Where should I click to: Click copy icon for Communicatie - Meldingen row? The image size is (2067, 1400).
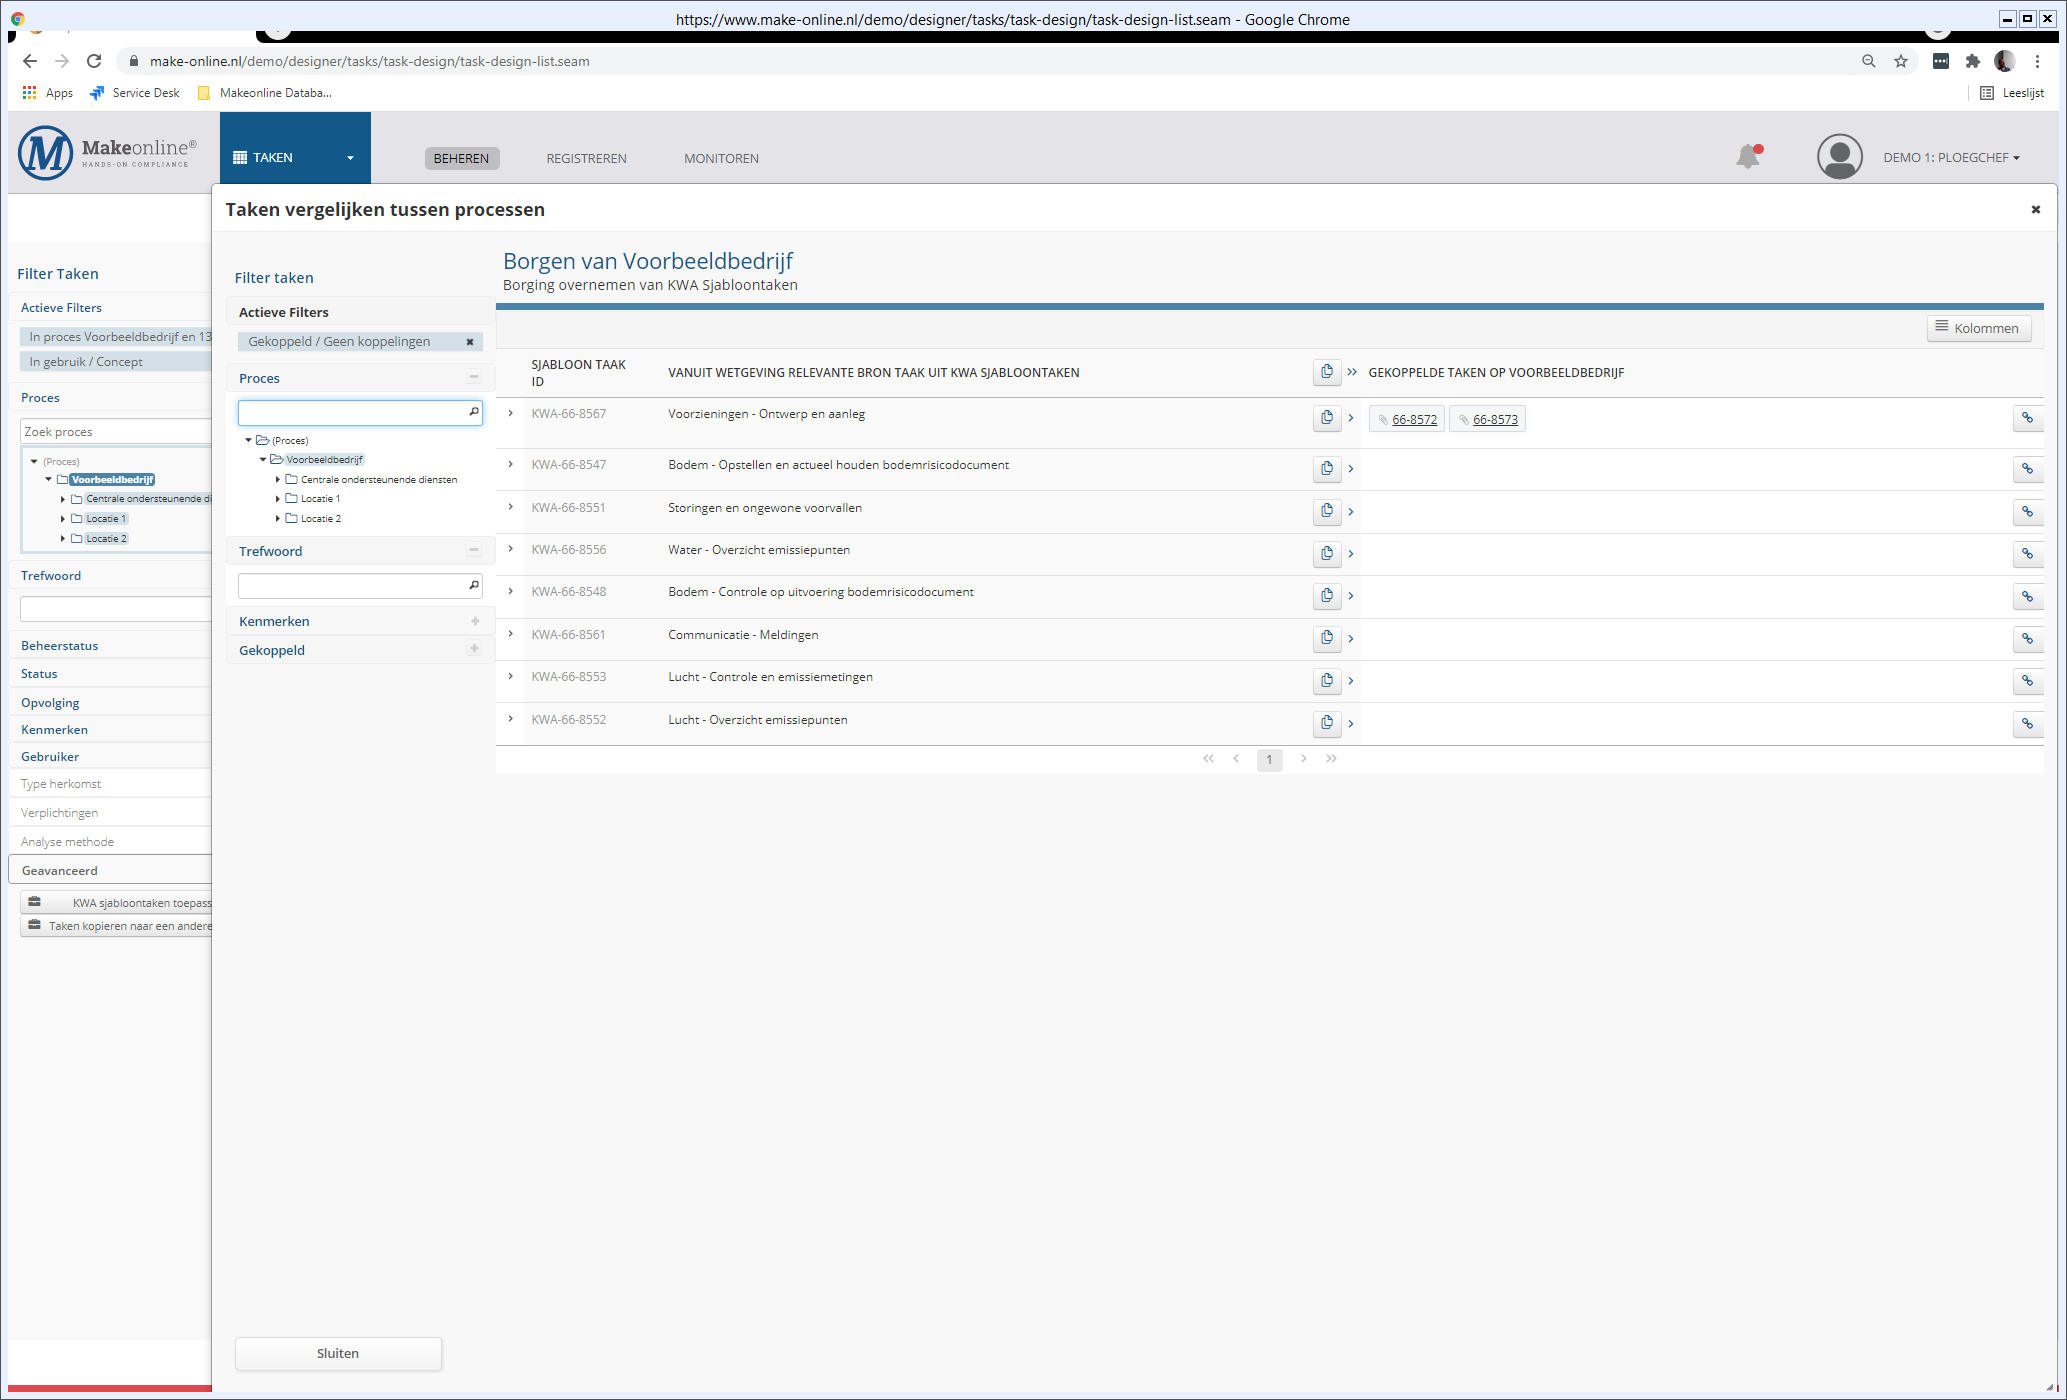(x=1326, y=638)
